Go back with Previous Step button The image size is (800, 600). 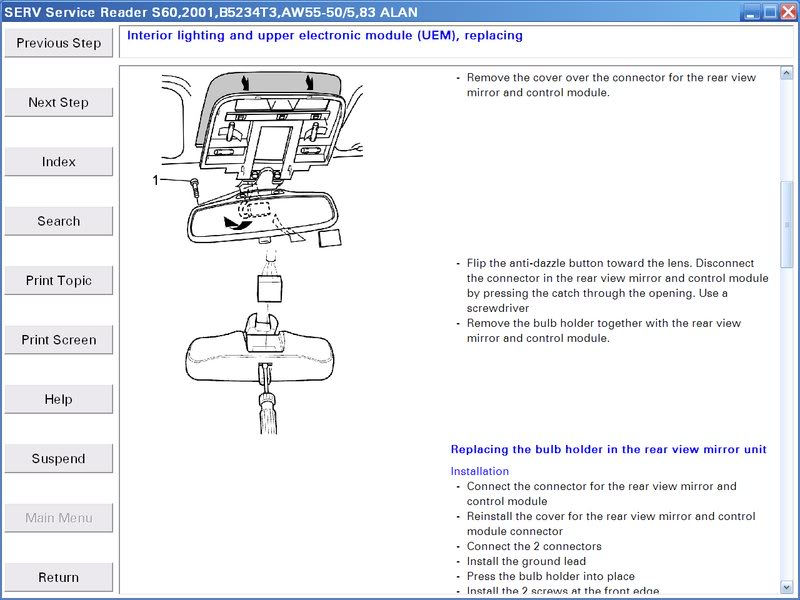(59, 43)
